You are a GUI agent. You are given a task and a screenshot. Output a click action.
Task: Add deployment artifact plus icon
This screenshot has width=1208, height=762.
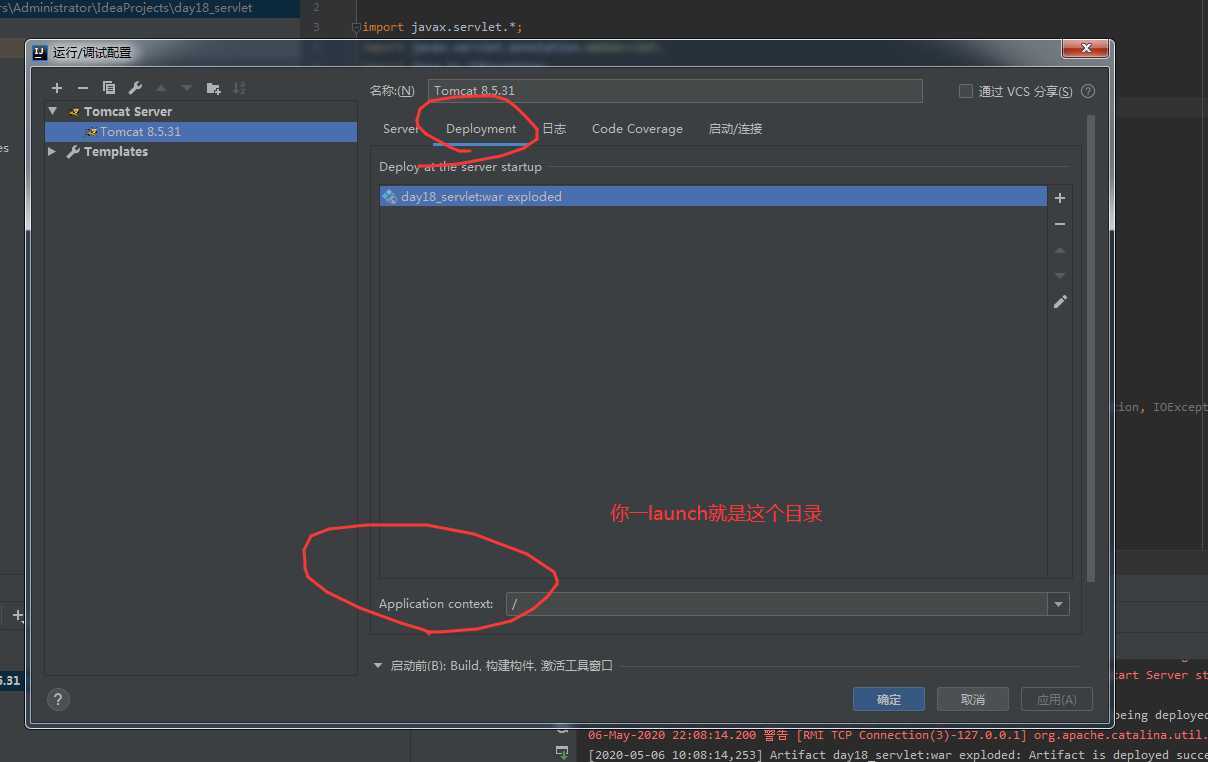(1060, 198)
